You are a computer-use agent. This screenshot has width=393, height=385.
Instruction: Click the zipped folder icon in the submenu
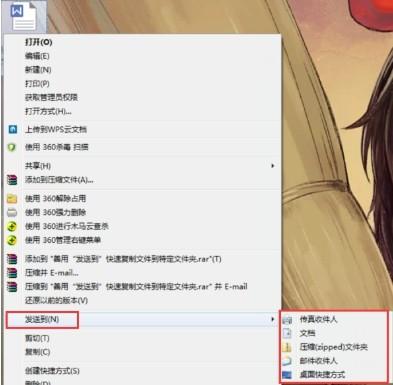tap(287, 347)
